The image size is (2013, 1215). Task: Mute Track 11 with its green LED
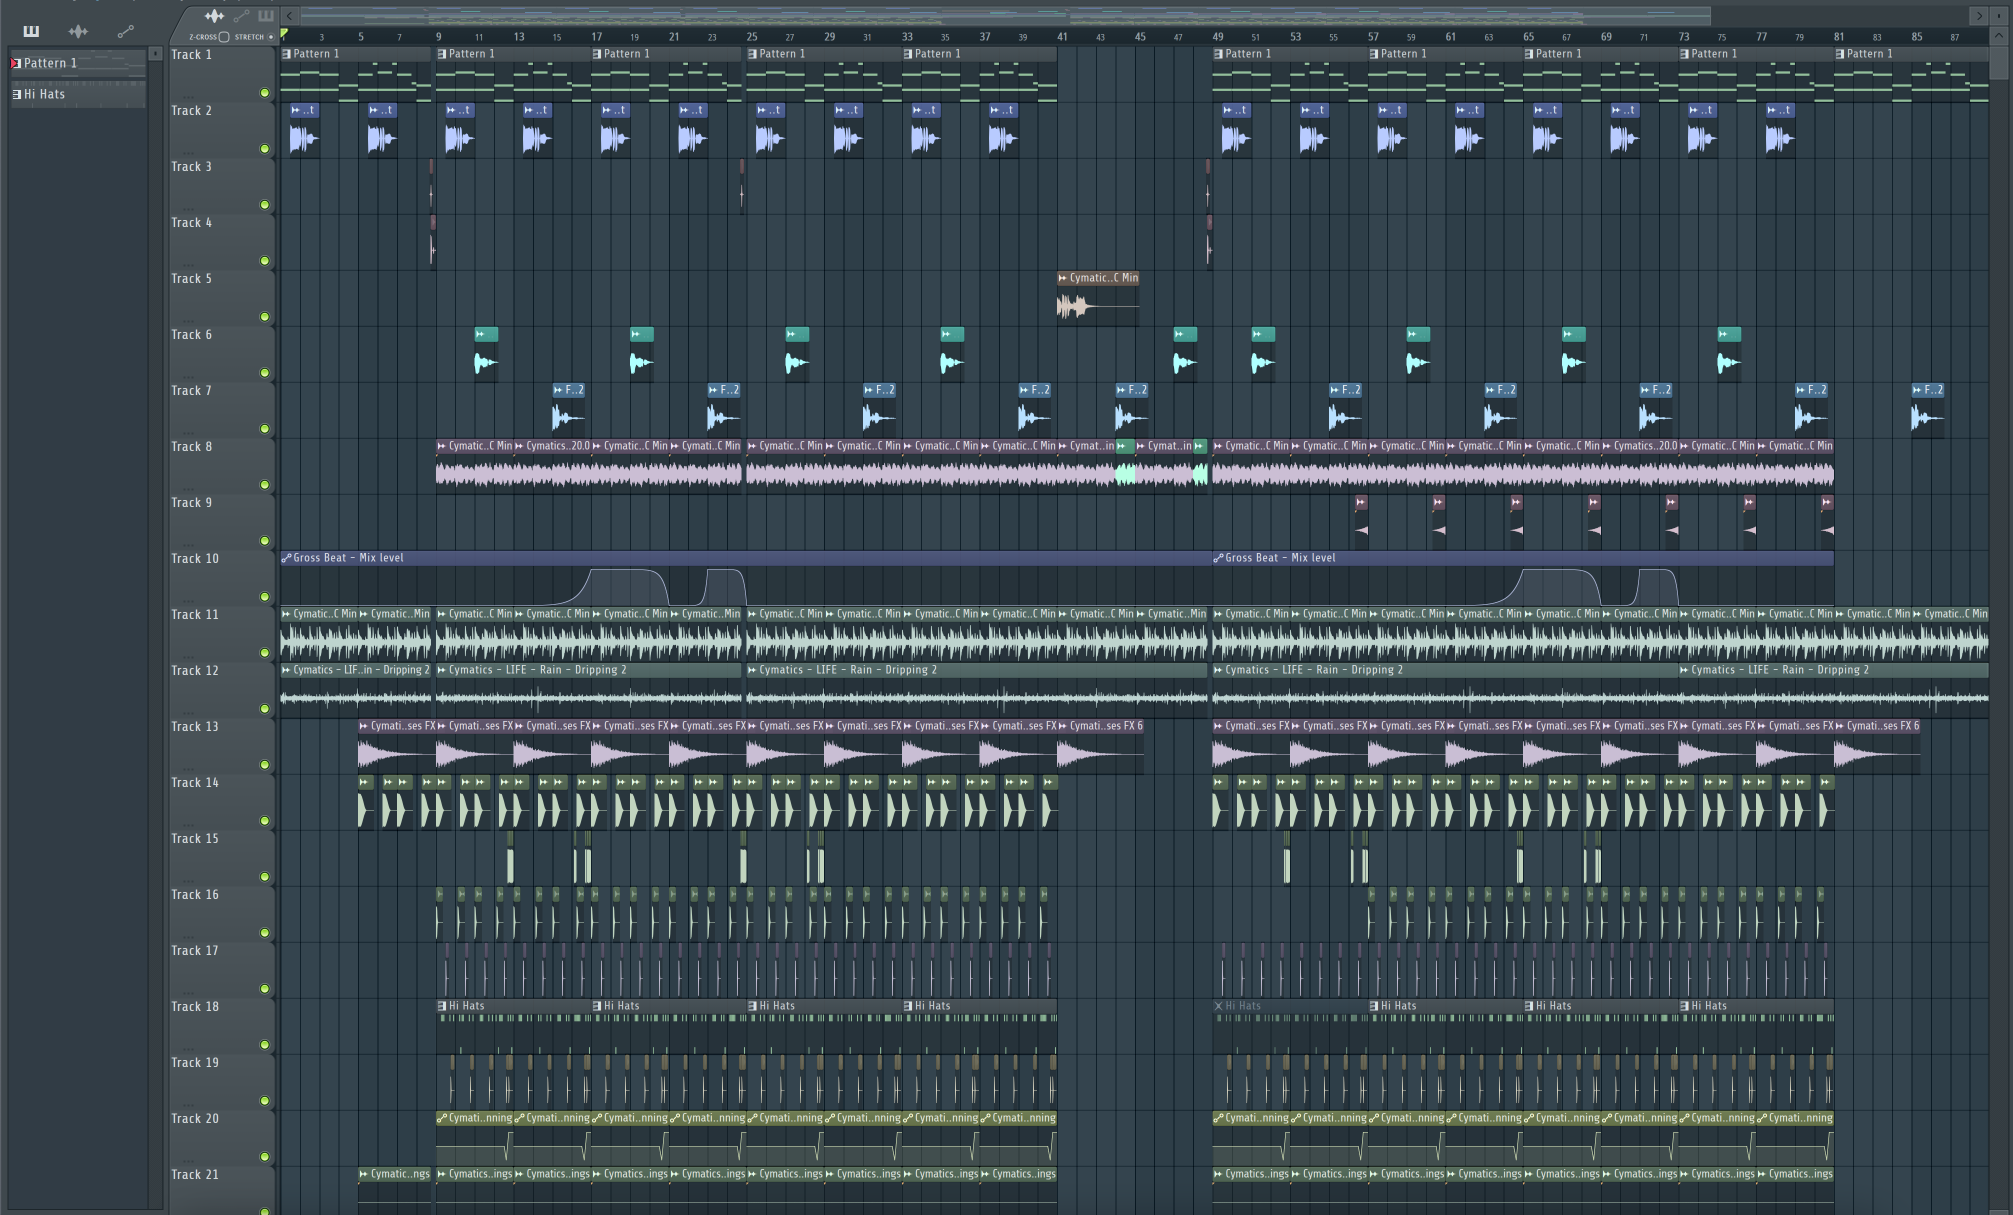pos(265,653)
